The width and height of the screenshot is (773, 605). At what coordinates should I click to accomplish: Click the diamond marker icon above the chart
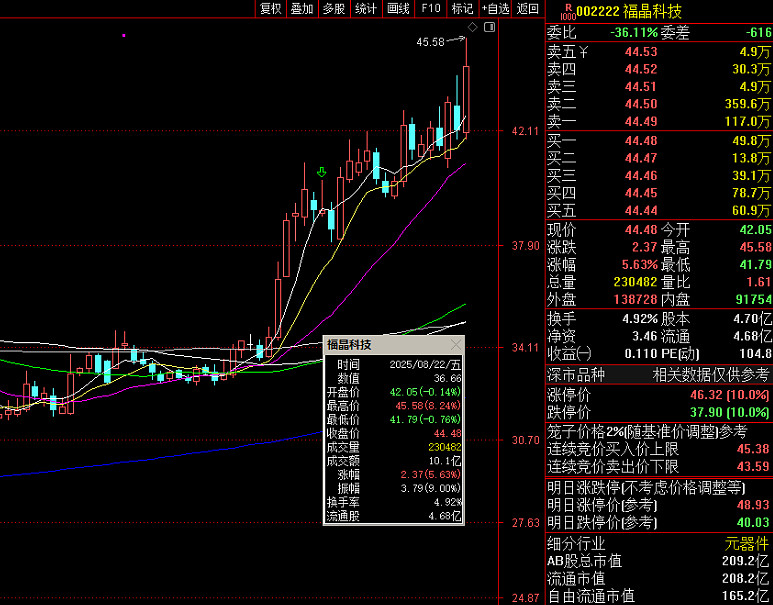pyautogui.click(x=473, y=26)
